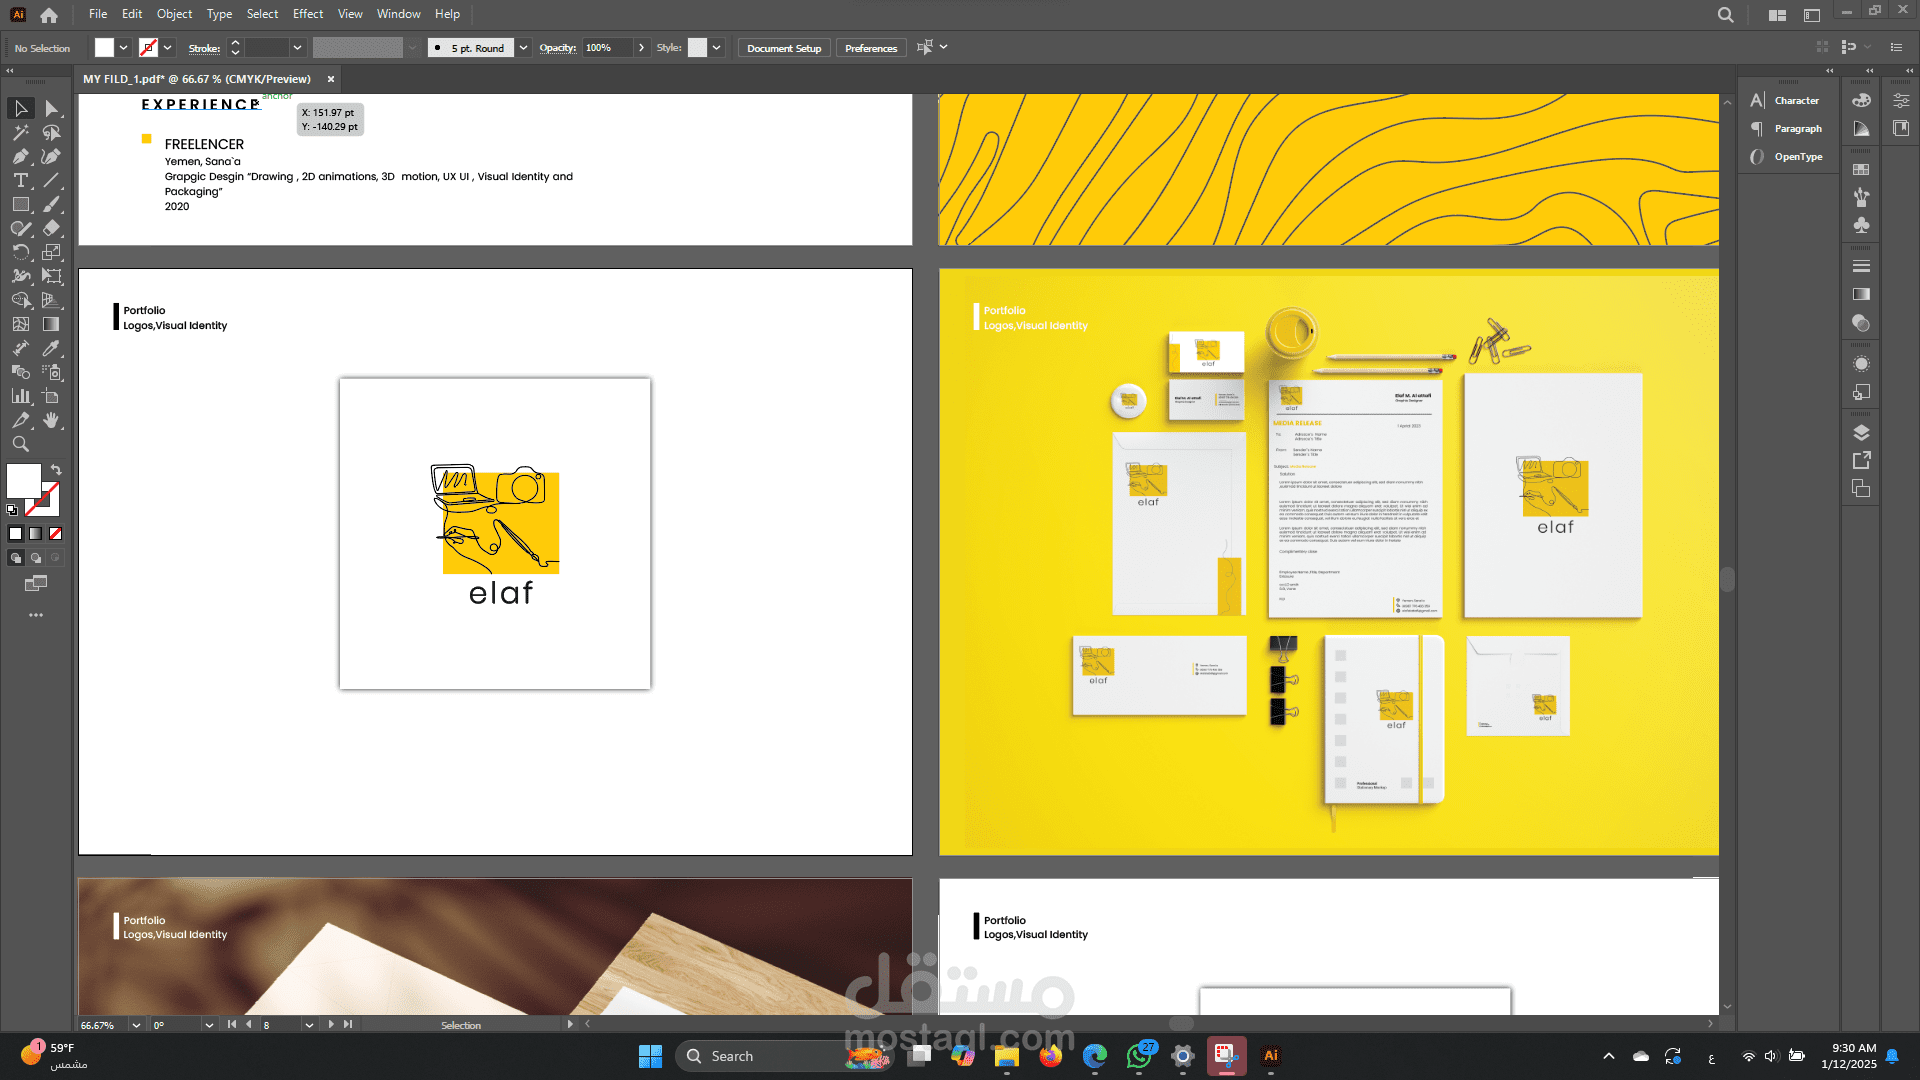Open the Color panel palette icon
Image resolution: width=1920 pixels, height=1080 pixels.
pos(1861,100)
